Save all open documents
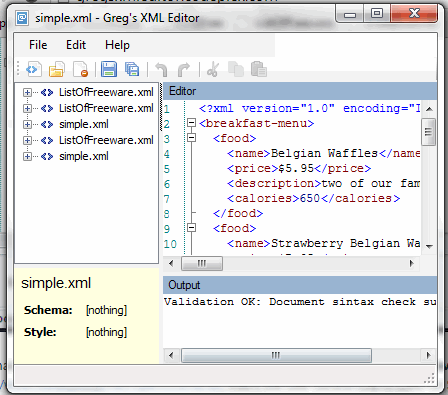 click(x=132, y=69)
